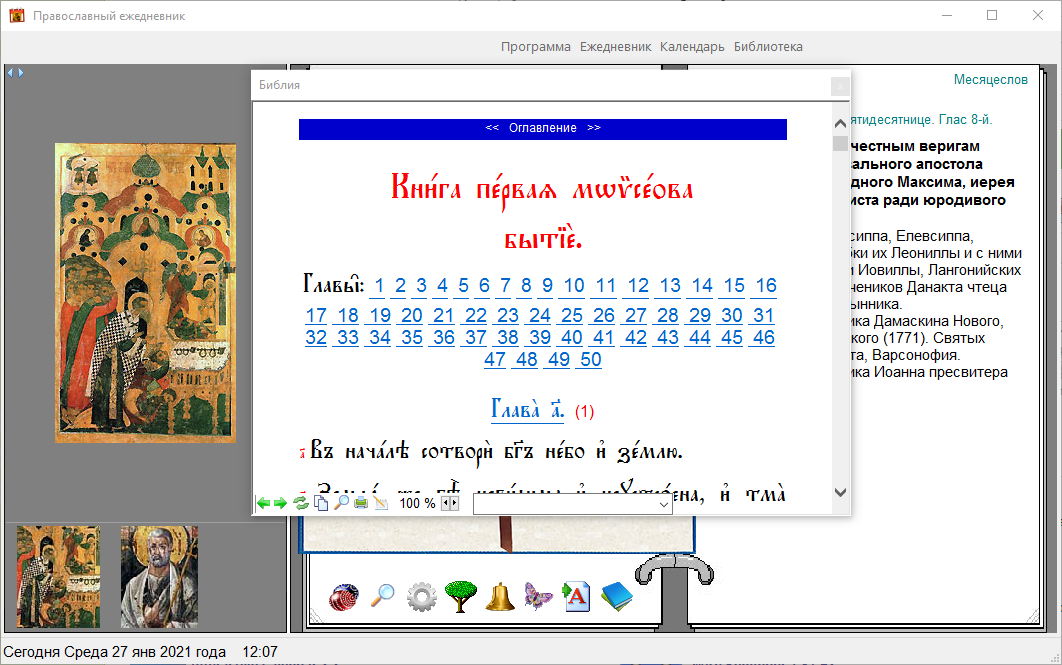Select the second thumbnail of apostle icon
The width and height of the screenshot is (1062, 665).
click(x=159, y=577)
